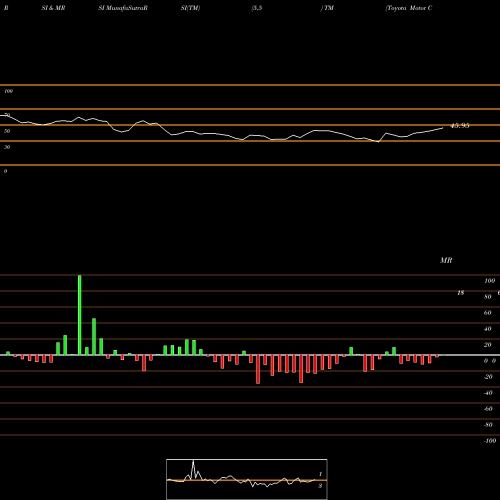The image size is (500, 500).
Task: Click the 'SI MunafaSutraR' header label
Action: [x=123, y=8]
